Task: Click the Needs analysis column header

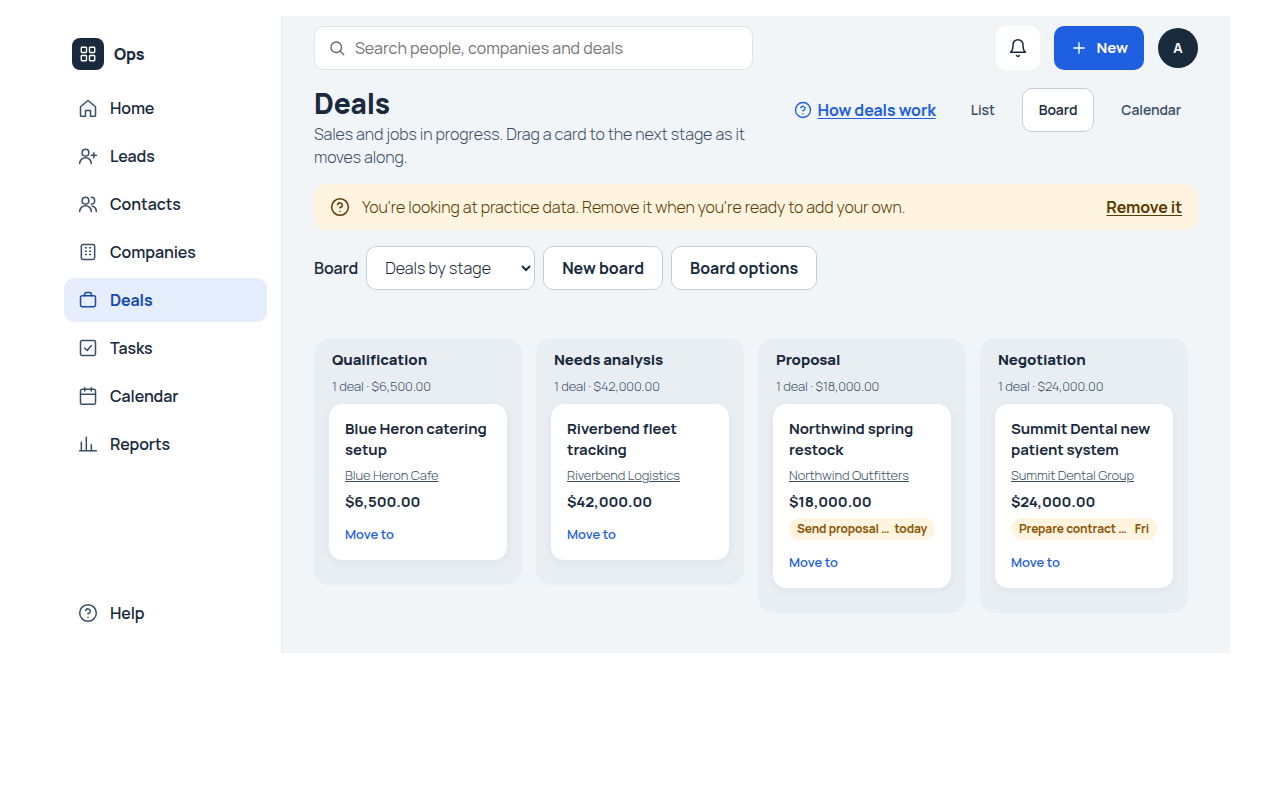Action: (x=608, y=360)
